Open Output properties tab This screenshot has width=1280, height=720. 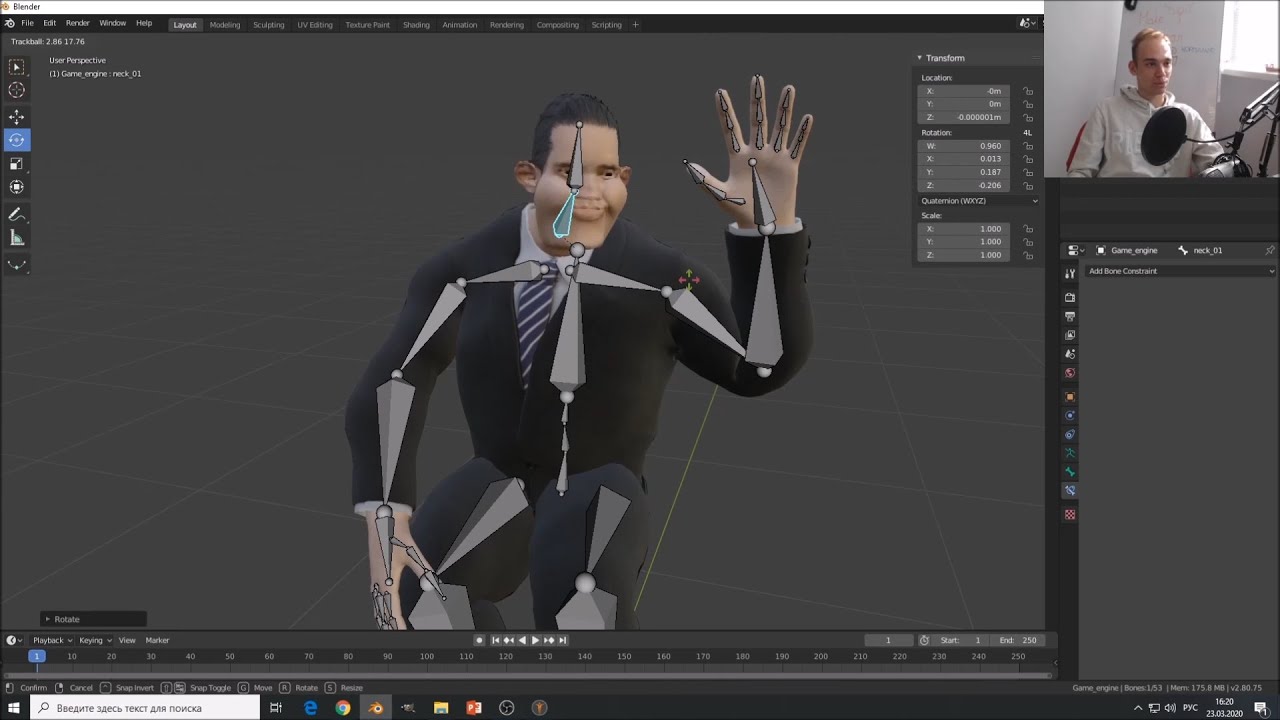(1070, 316)
